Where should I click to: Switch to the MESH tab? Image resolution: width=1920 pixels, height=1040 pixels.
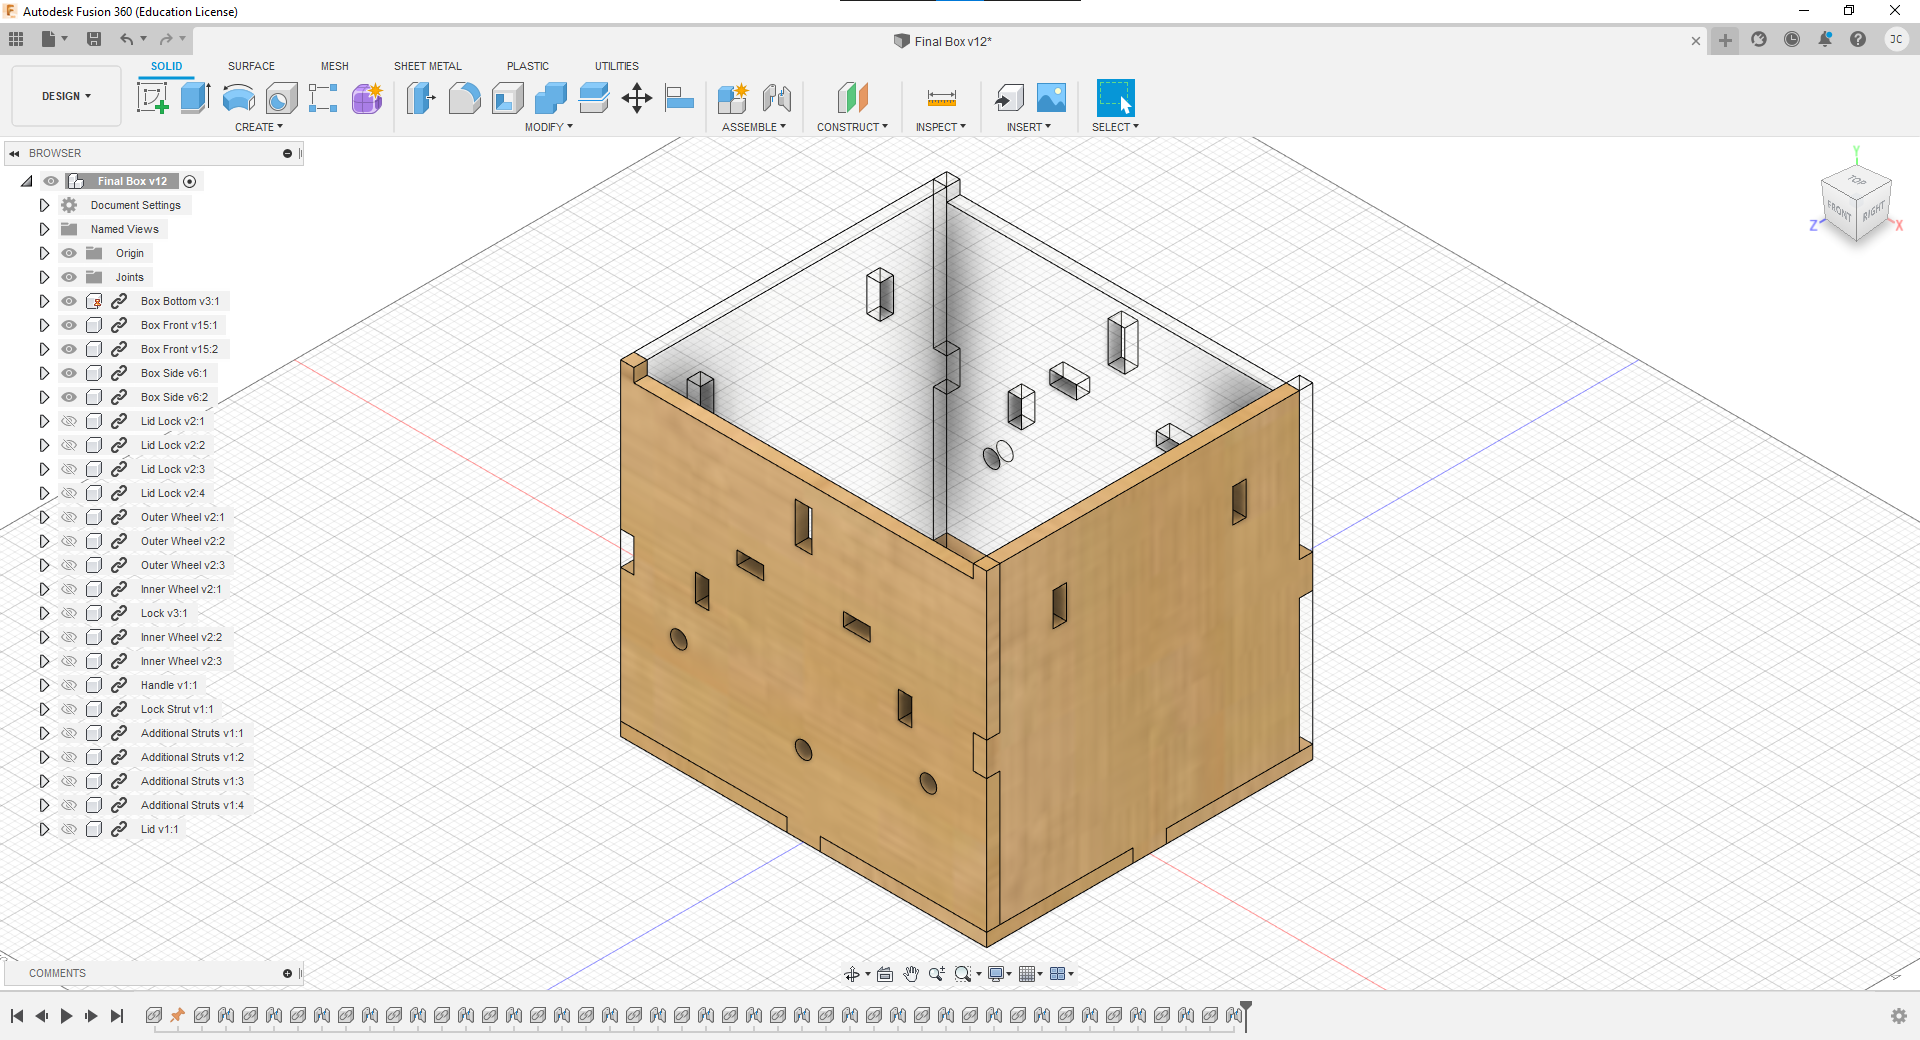click(335, 66)
